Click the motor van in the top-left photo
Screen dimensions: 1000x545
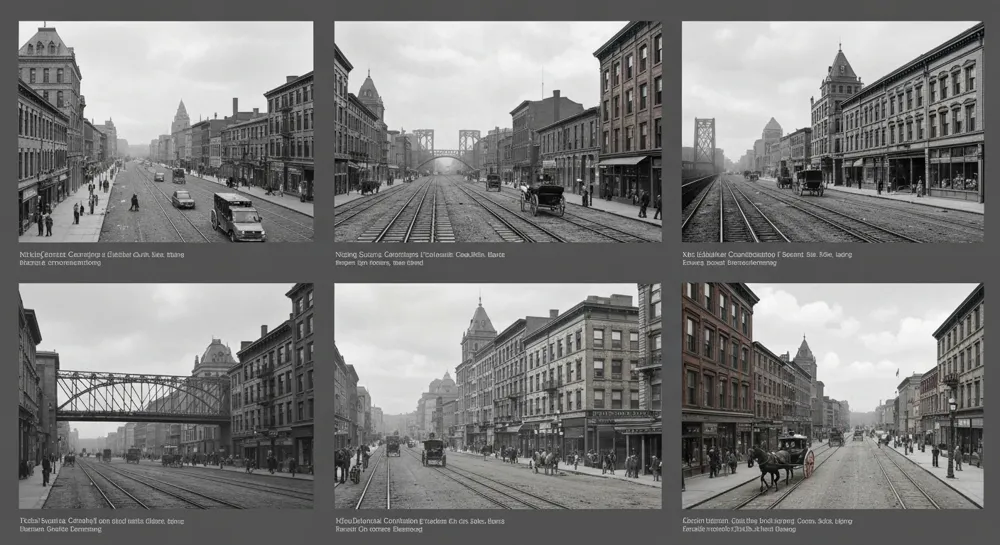coord(237,215)
